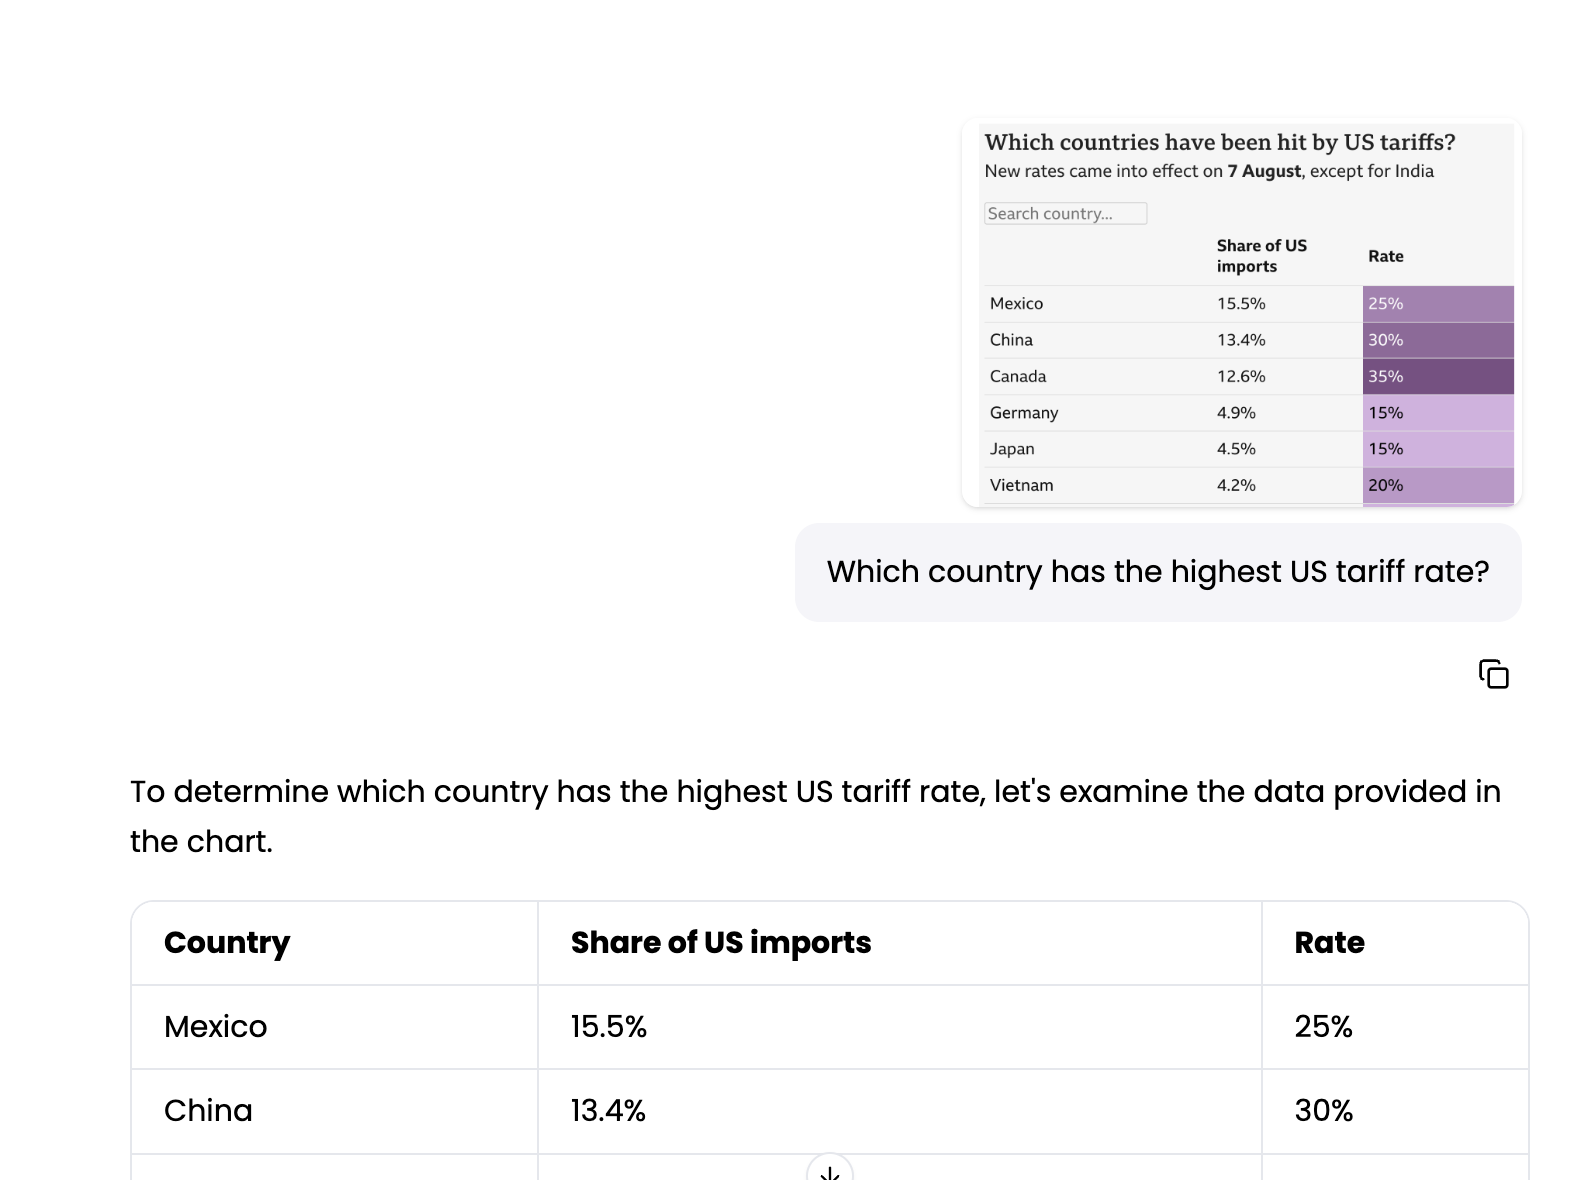This screenshot has width=1584, height=1180.
Task: Jump to bottom with the down-arrow button
Action: point(829,1168)
